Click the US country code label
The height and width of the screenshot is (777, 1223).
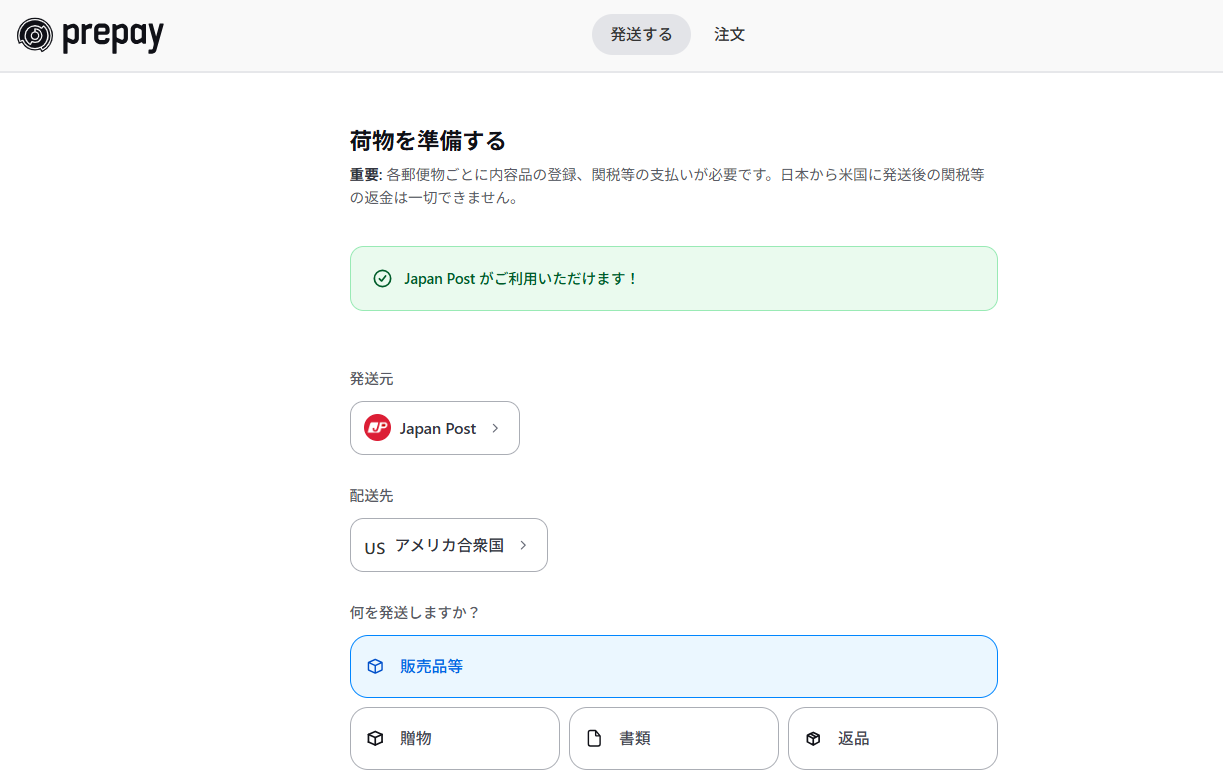[x=375, y=548]
